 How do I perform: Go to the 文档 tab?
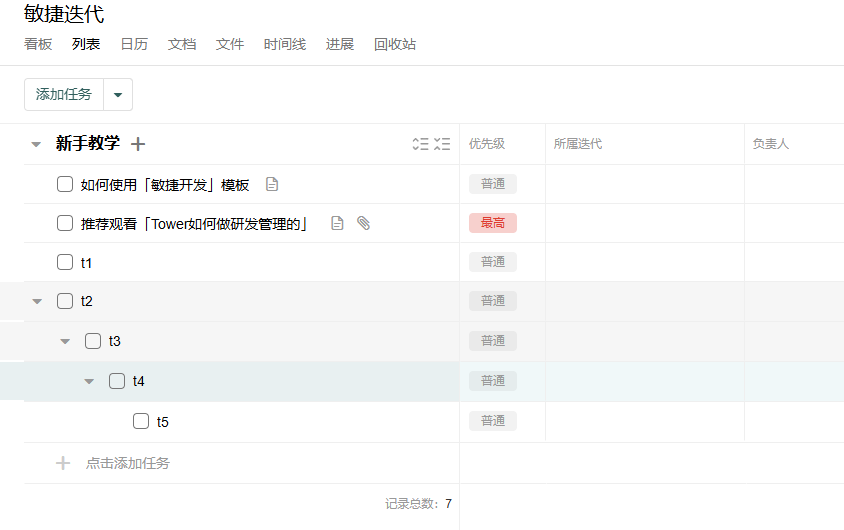182,44
